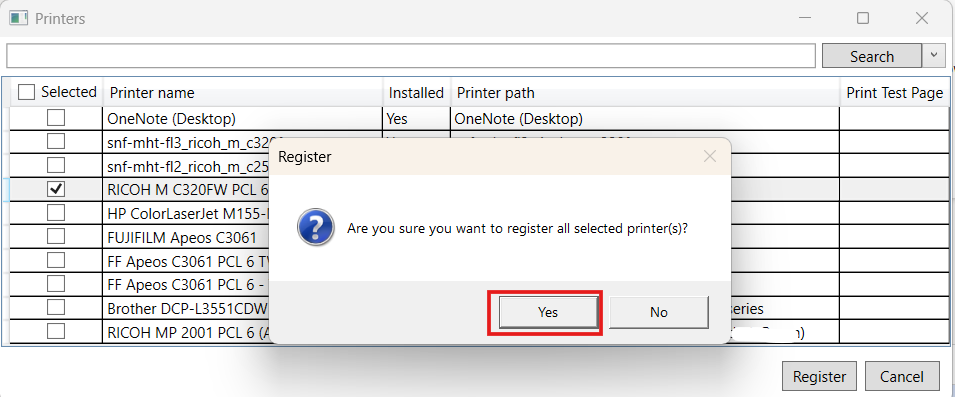Toggle the Selected header checkbox
The image size is (955, 397).
pyautogui.click(x=26, y=93)
